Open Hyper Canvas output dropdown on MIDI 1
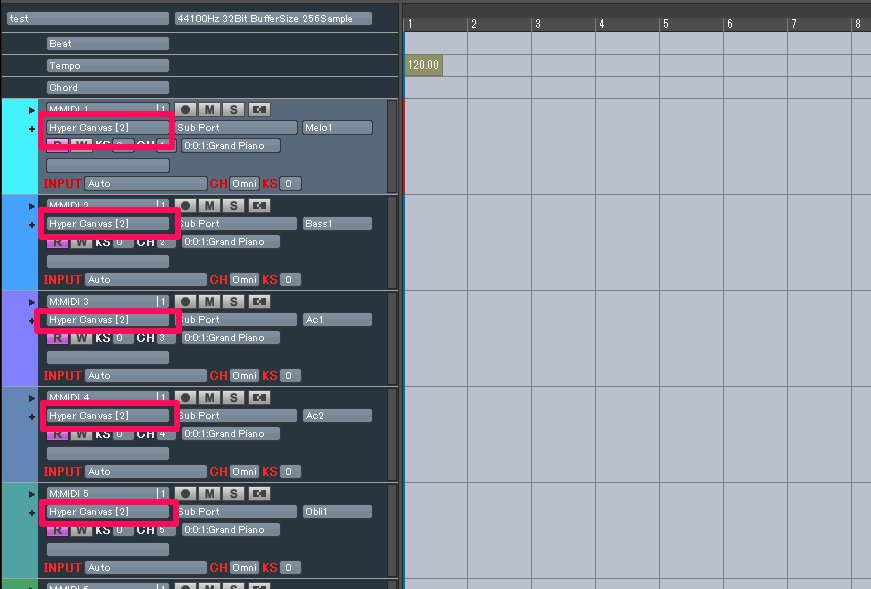871x589 pixels. (108, 128)
